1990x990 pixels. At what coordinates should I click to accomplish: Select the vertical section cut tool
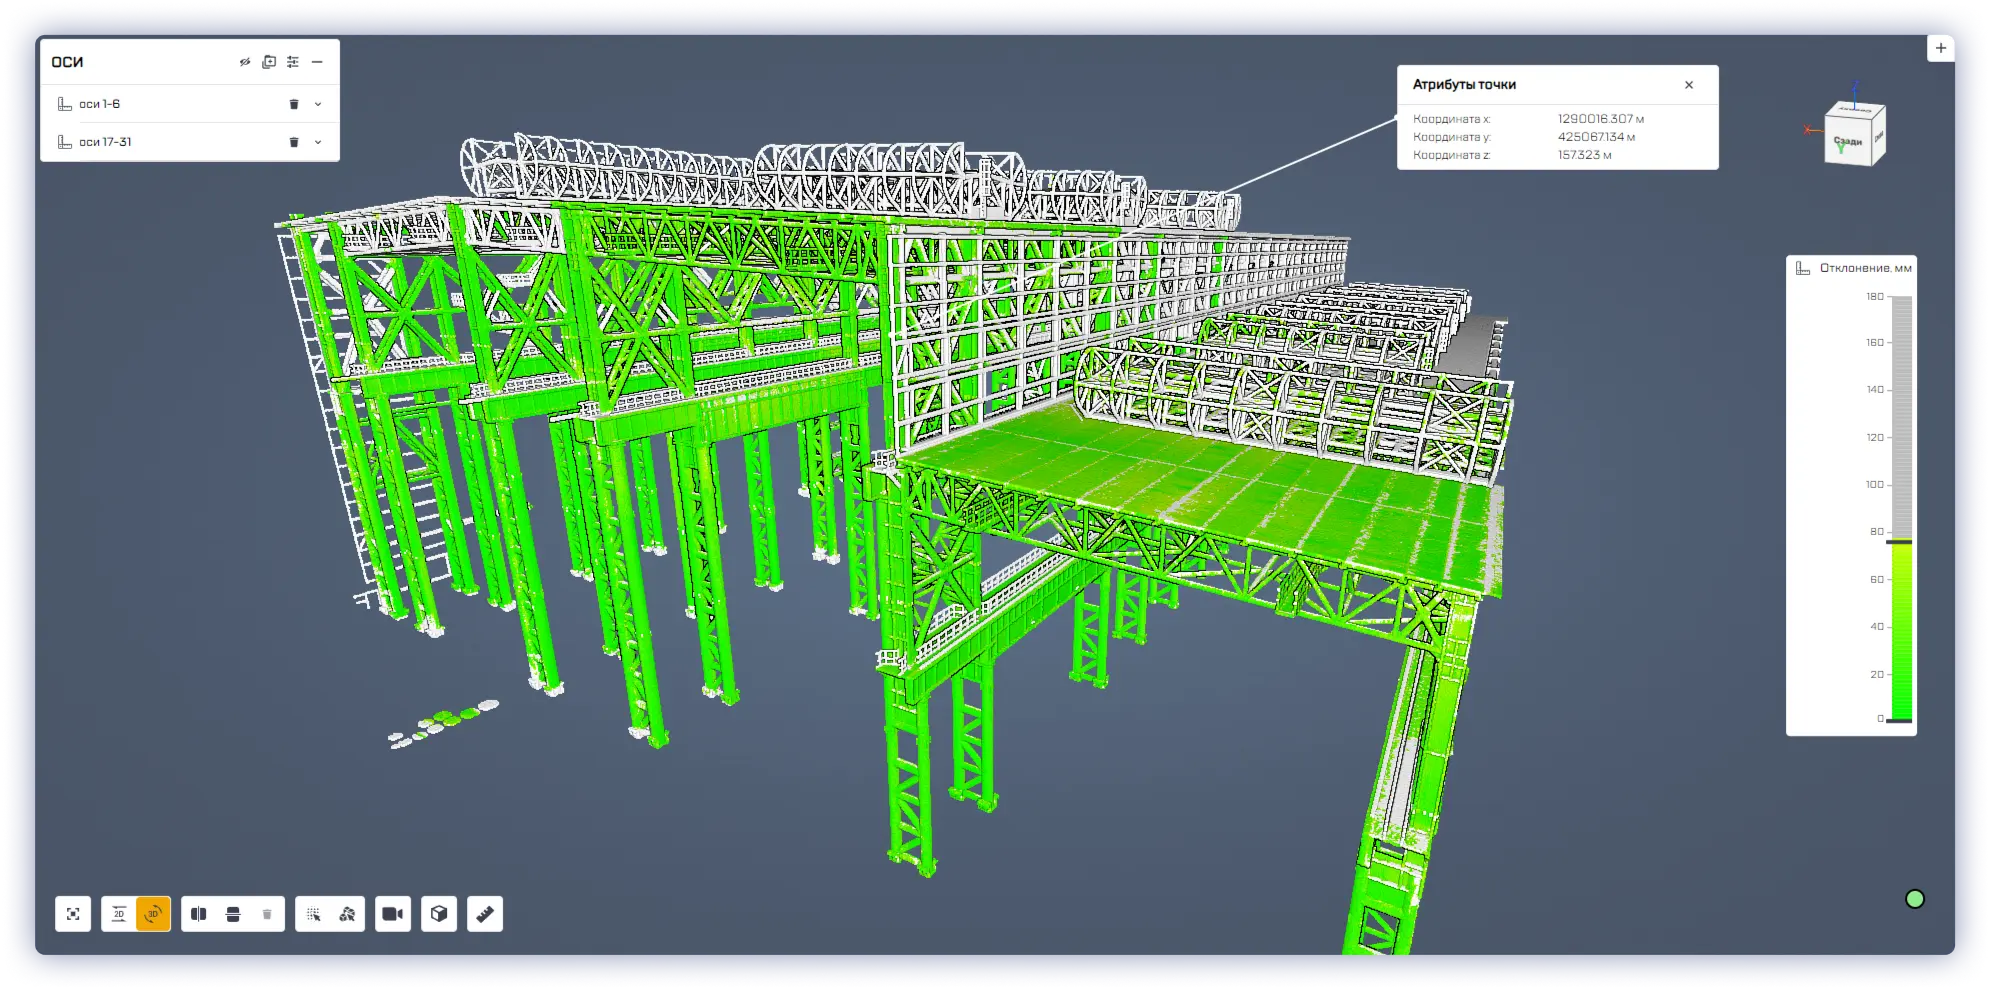tap(199, 914)
